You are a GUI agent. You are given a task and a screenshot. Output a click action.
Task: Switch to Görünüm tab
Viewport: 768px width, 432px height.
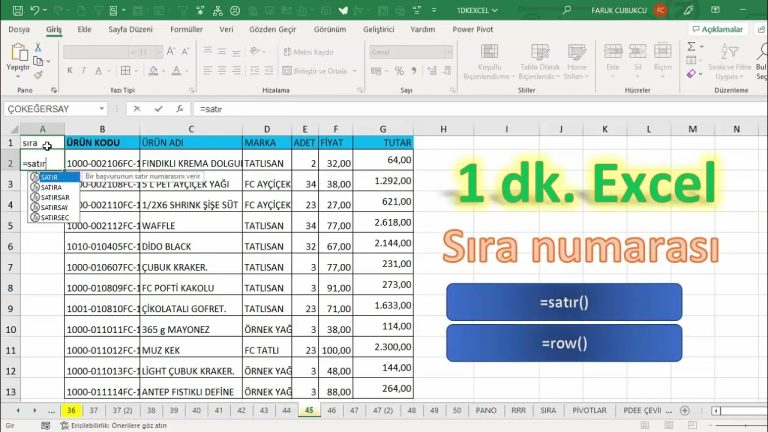point(330,29)
